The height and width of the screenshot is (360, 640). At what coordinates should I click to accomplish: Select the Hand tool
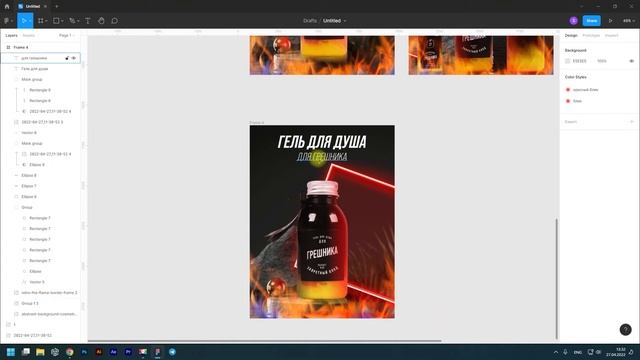(x=101, y=20)
